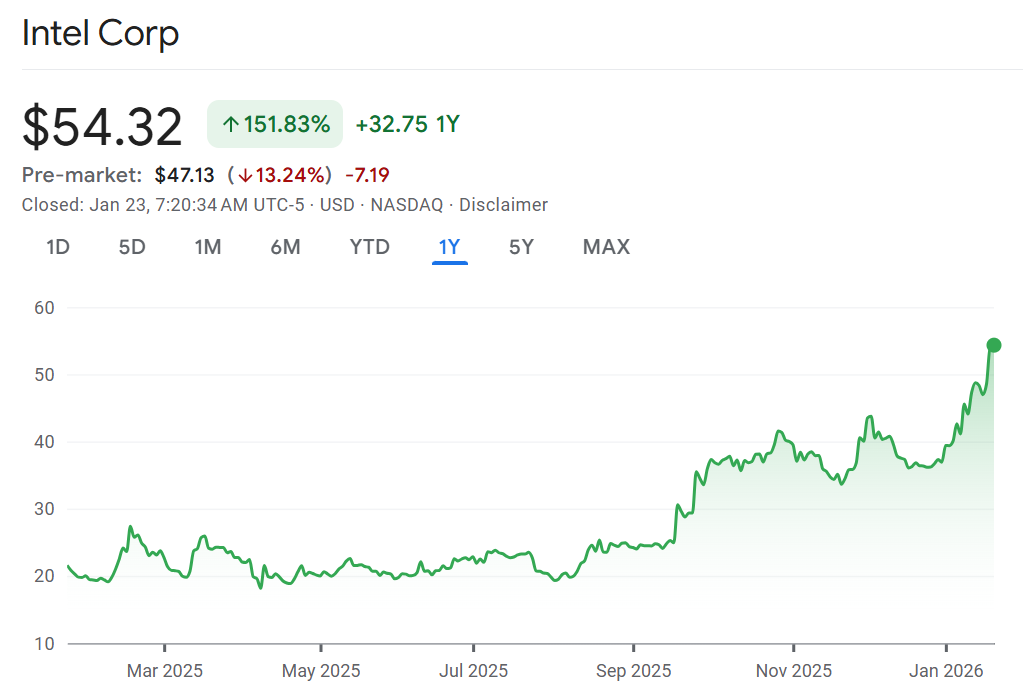Click the active 1Y tab
This screenshot has width=1023, height=699.
point(449,247)
